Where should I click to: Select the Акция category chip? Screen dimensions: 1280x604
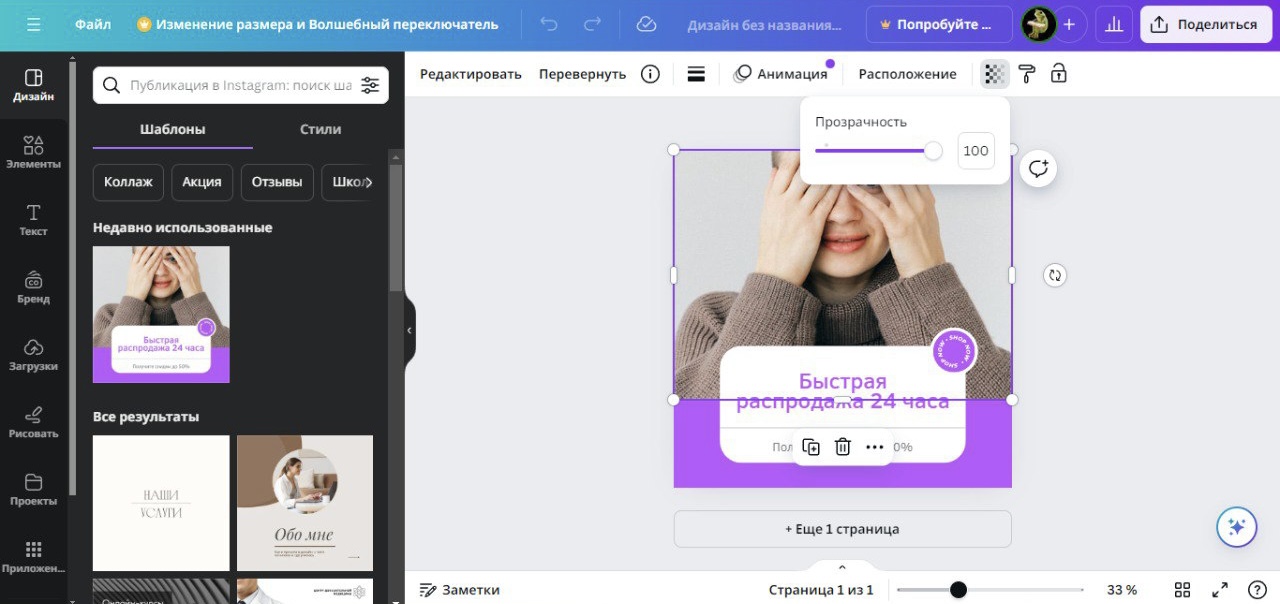tap(203, 182)
